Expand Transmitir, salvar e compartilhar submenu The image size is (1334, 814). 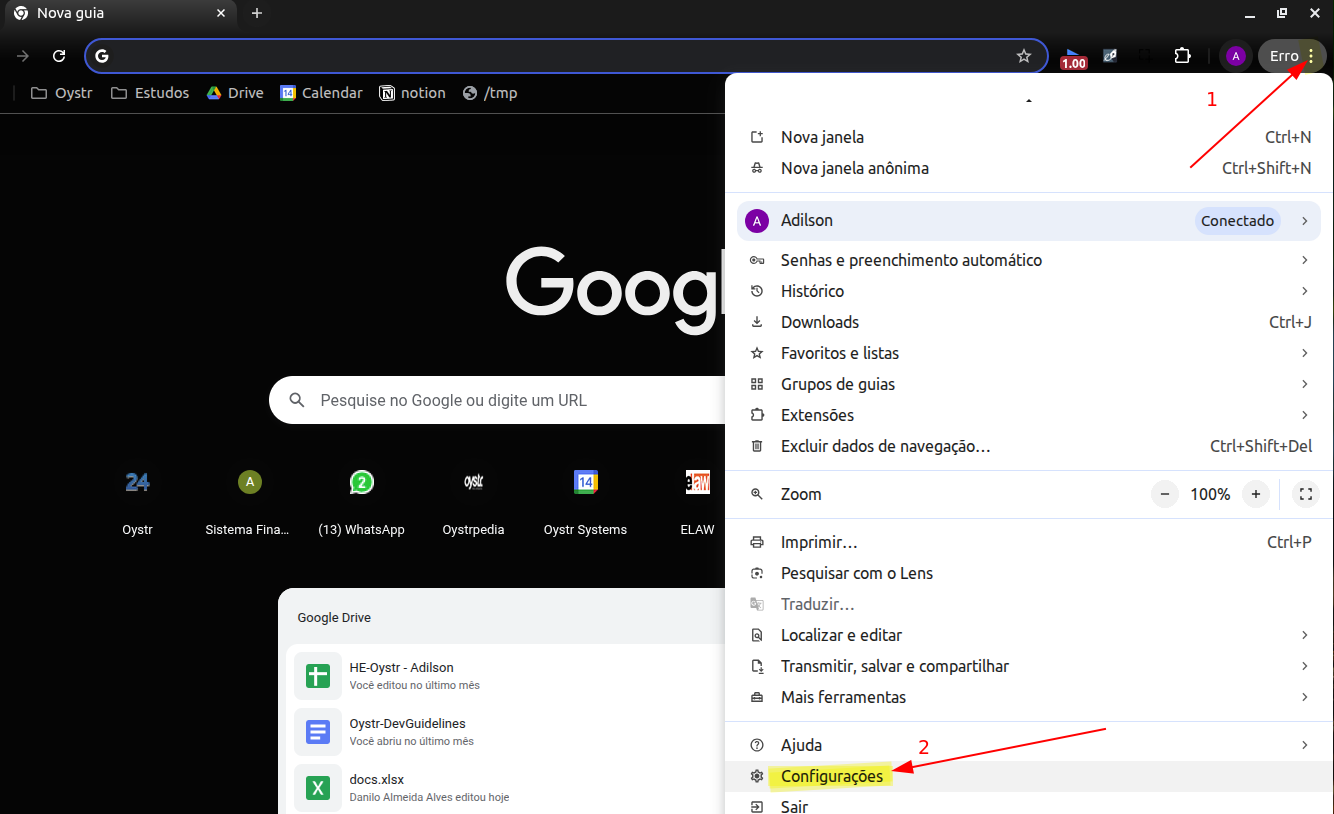[1029, 666]
